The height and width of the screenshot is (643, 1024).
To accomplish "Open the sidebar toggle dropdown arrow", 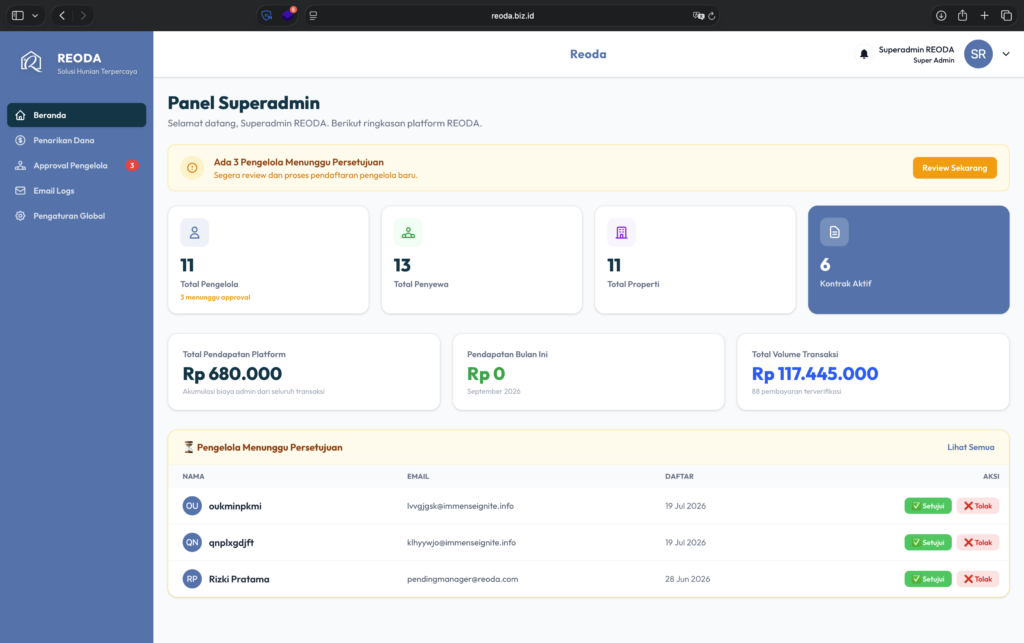I will 35,16.
